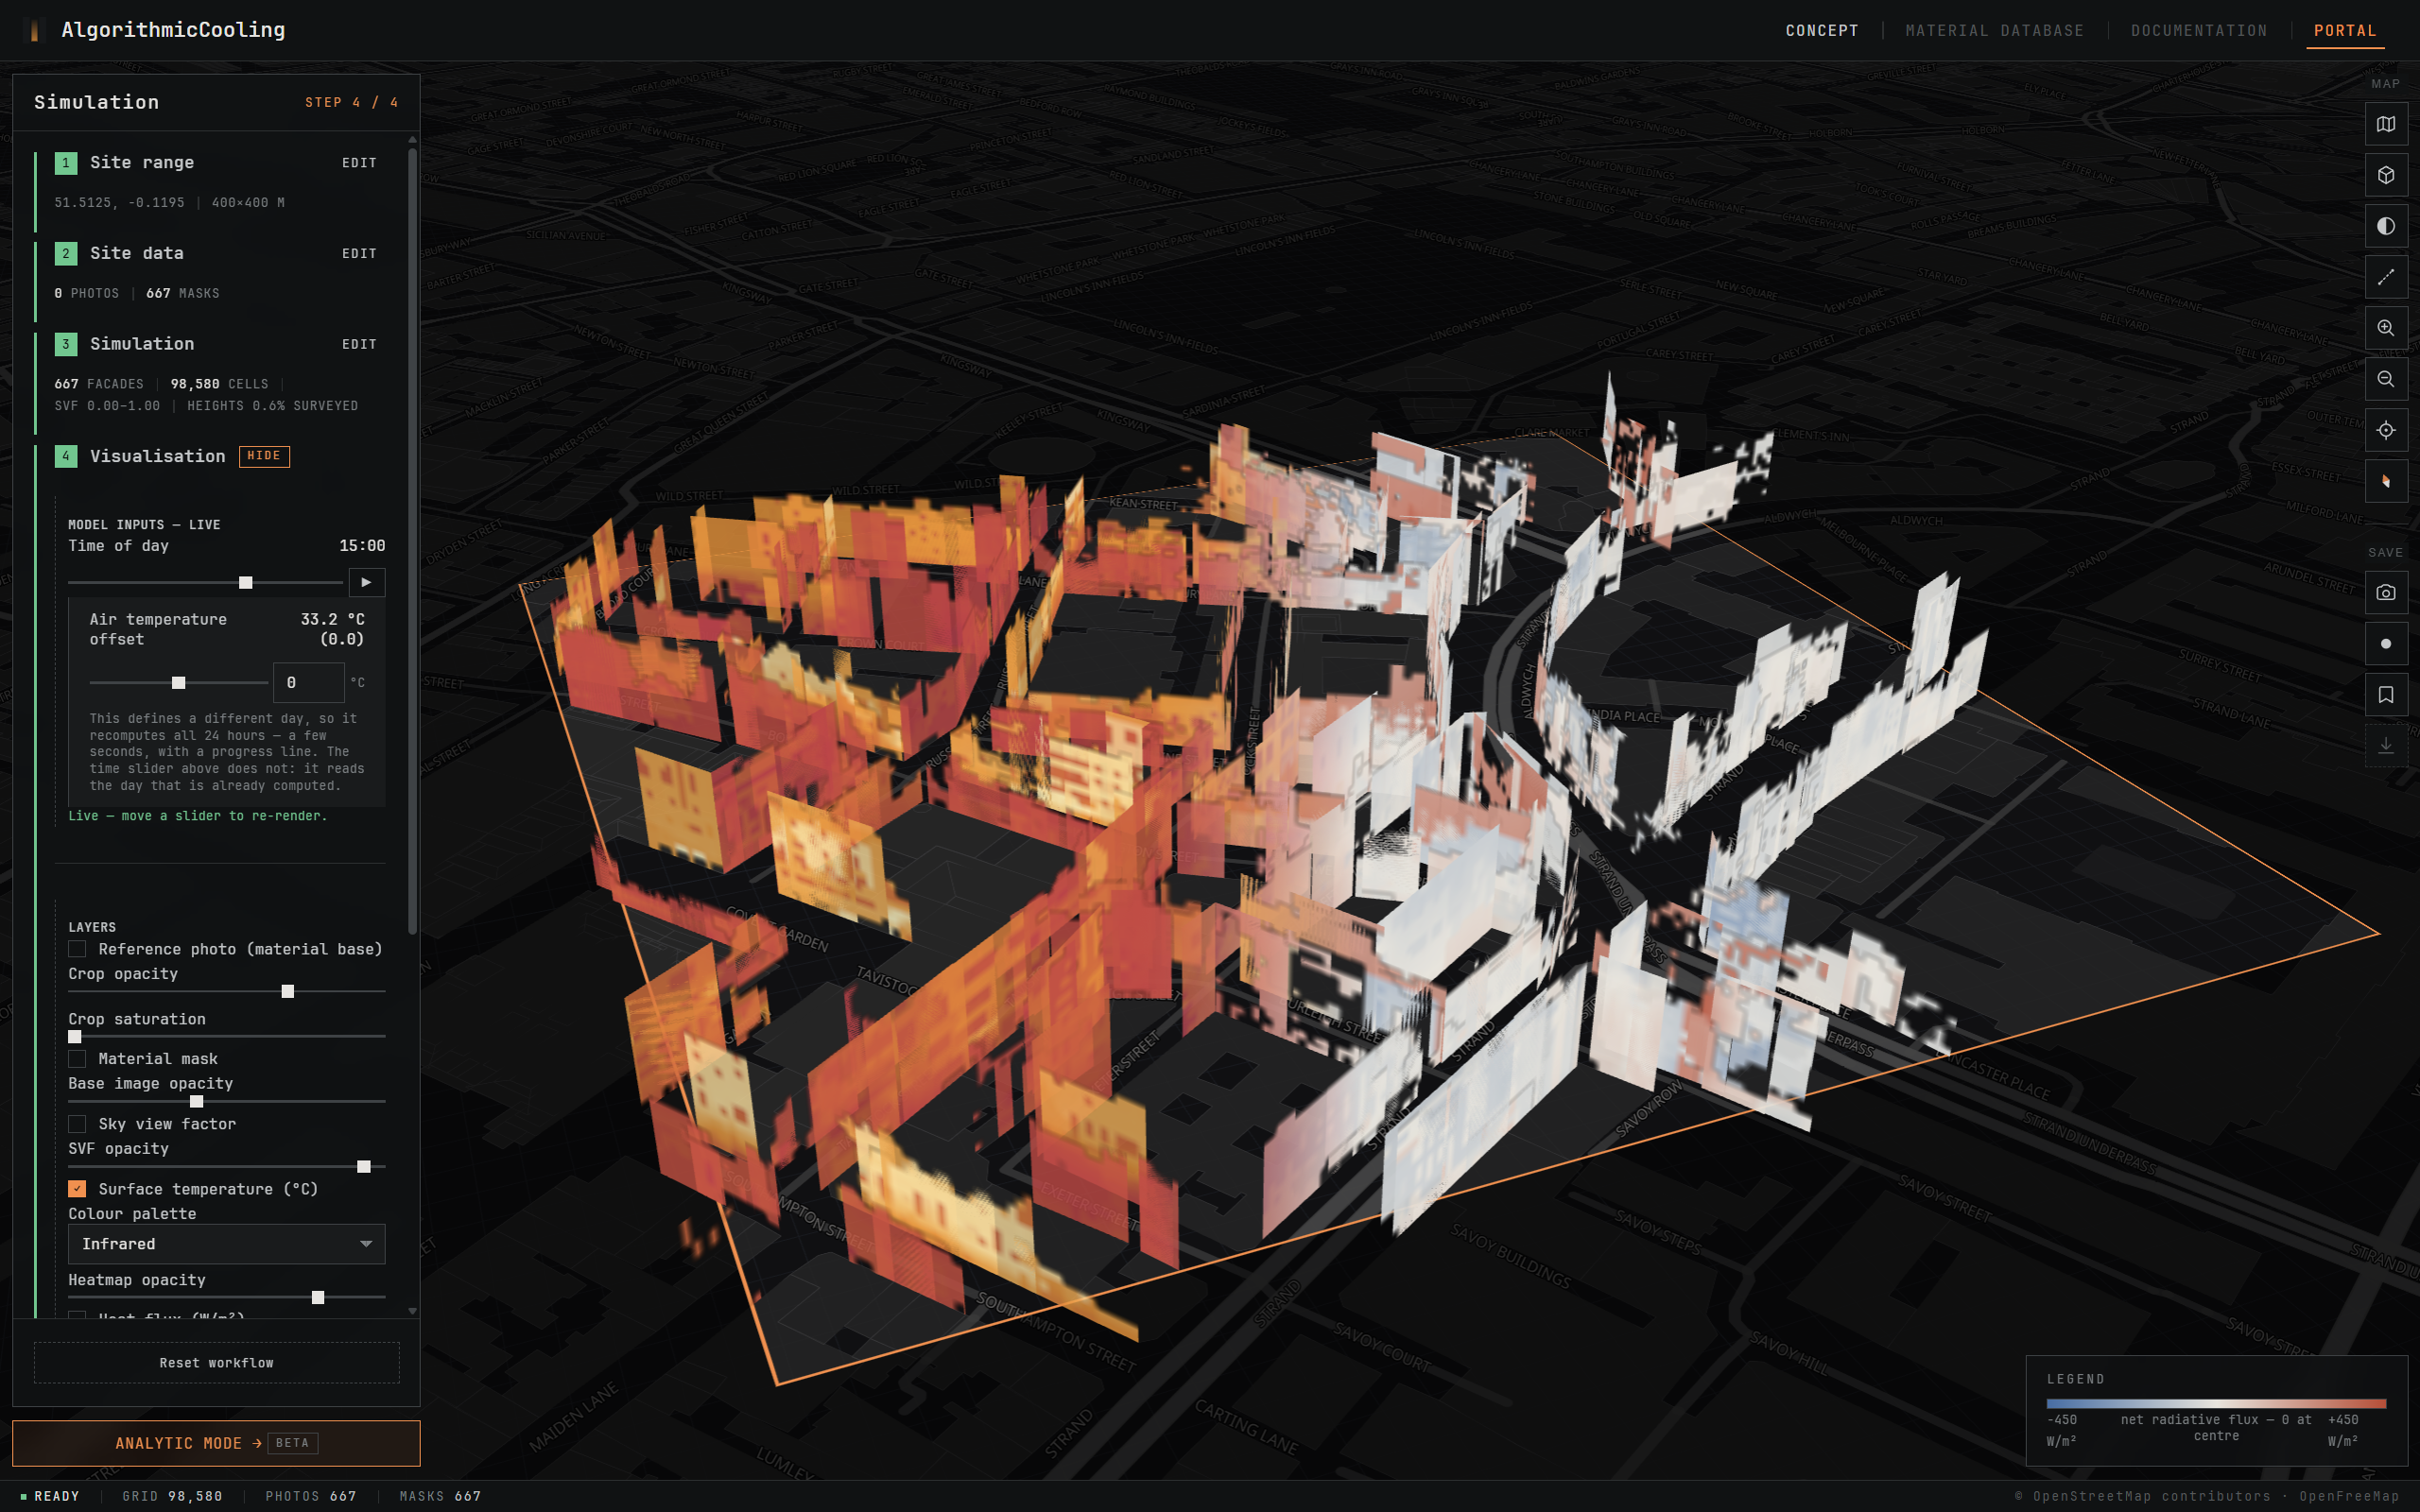
Task: Click the 'PHOTOS 667' status entry
Action: 311,1497
